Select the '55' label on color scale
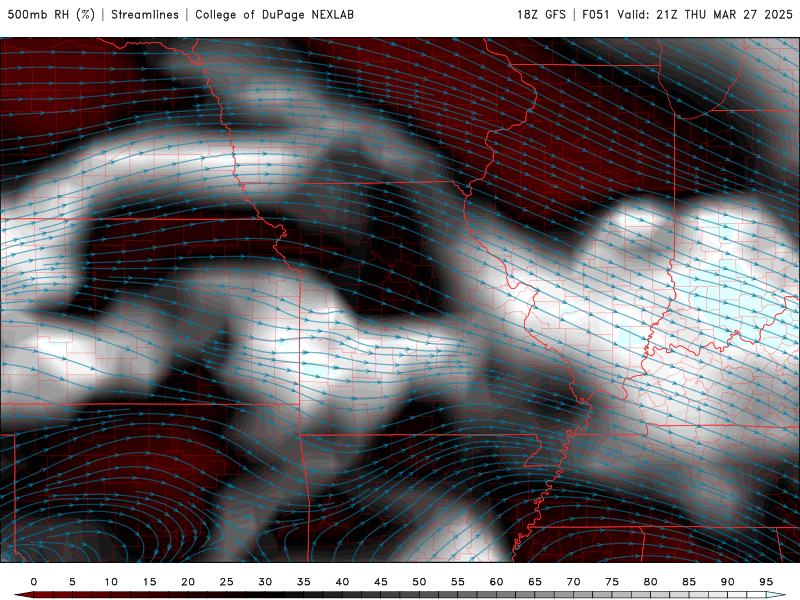 [x=458, y=582]
